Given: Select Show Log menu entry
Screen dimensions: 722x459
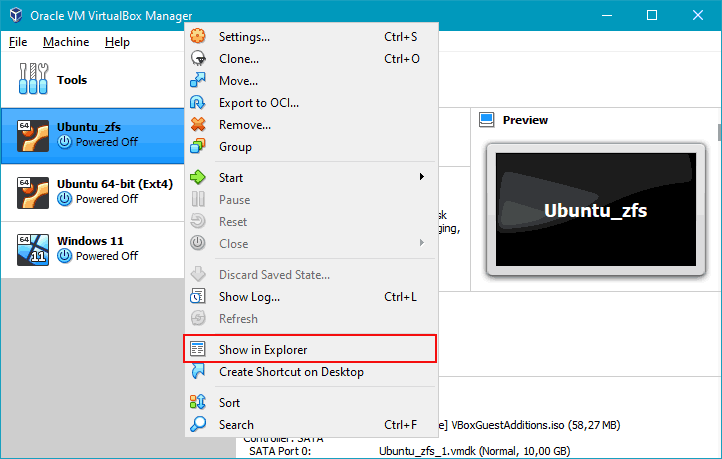Looking at the screenshot, I should tap(249, 297).
